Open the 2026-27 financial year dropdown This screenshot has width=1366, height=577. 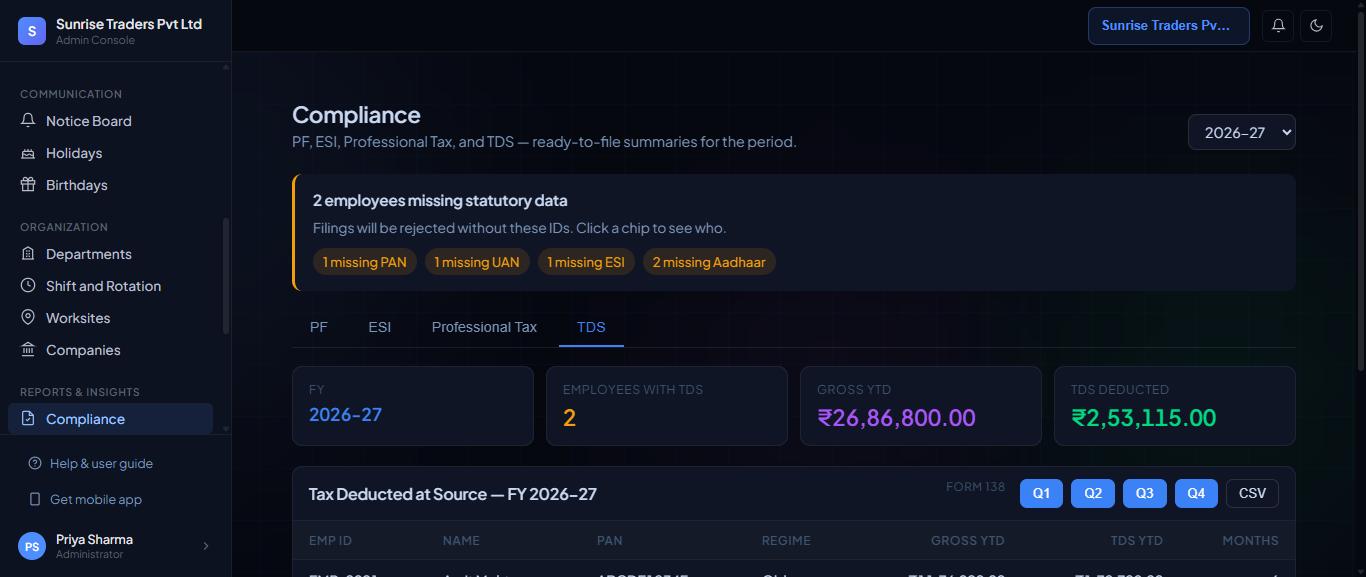click(x=1242, y=132)
